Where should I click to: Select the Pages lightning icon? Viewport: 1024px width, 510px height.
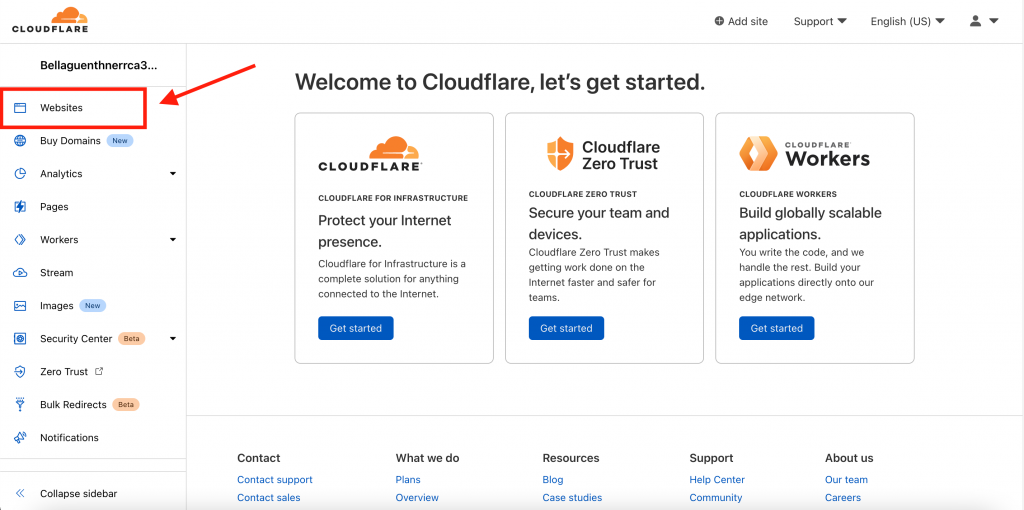[20, 207]
